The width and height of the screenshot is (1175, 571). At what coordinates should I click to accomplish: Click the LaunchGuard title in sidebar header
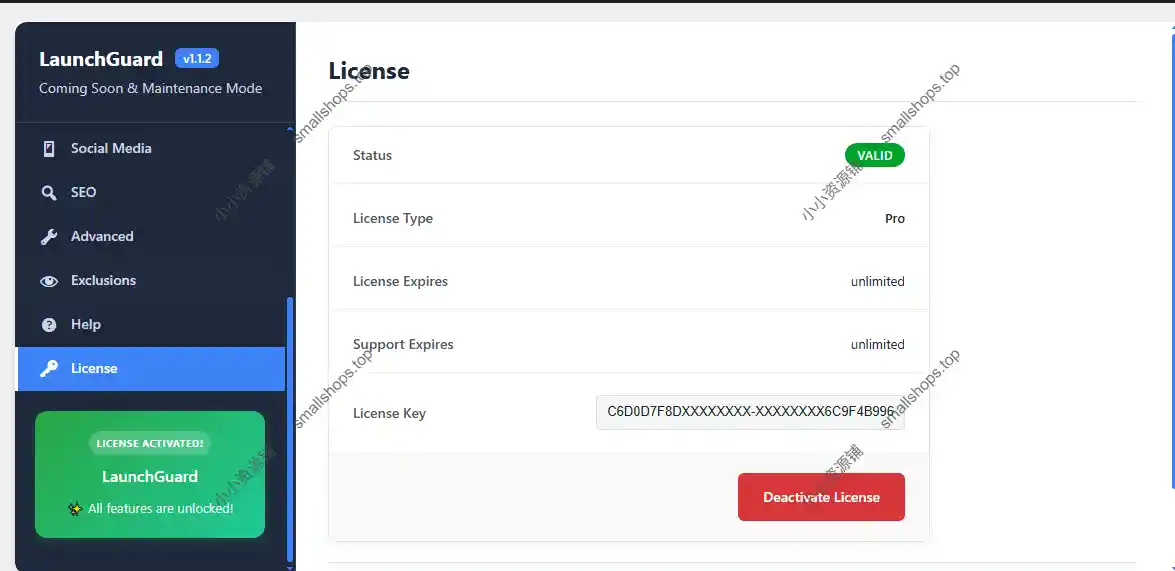(101, 59)
